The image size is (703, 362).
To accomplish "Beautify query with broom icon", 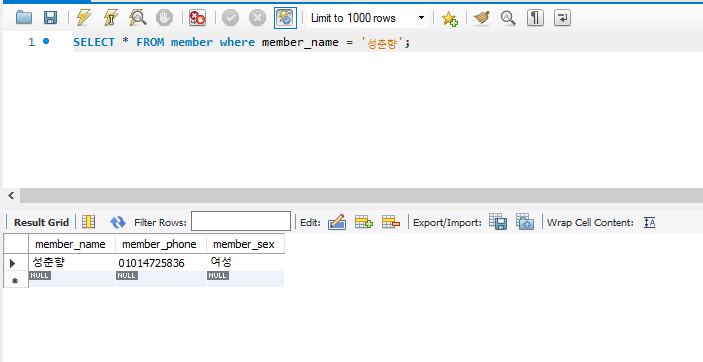I will click(482, 18).
